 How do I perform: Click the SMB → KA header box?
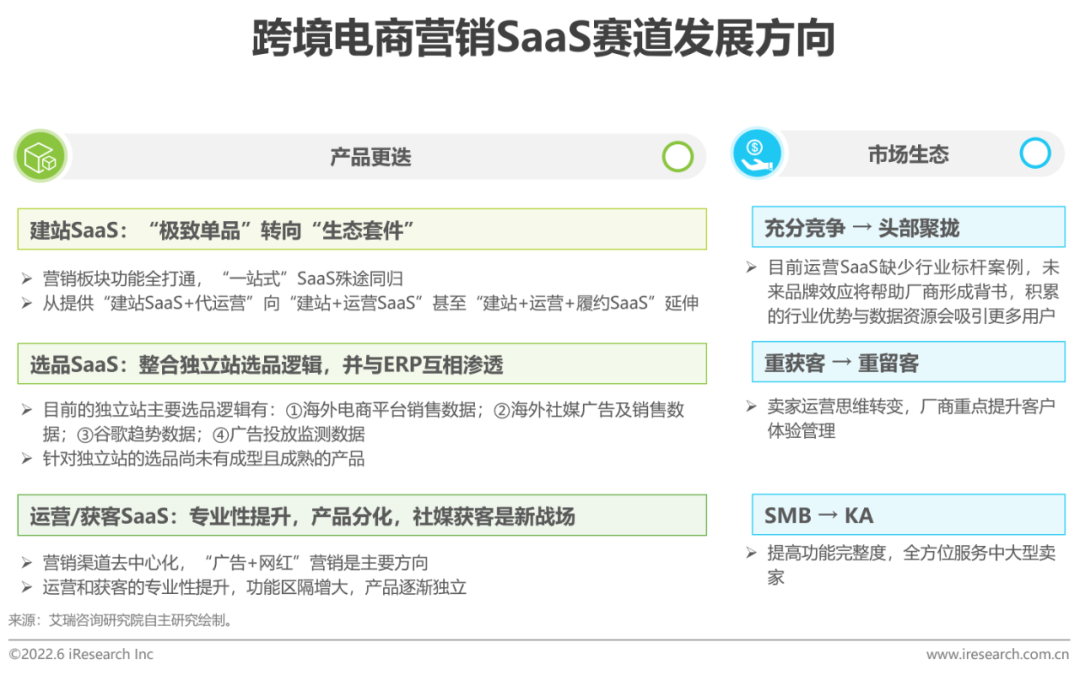tap(906, 514)
